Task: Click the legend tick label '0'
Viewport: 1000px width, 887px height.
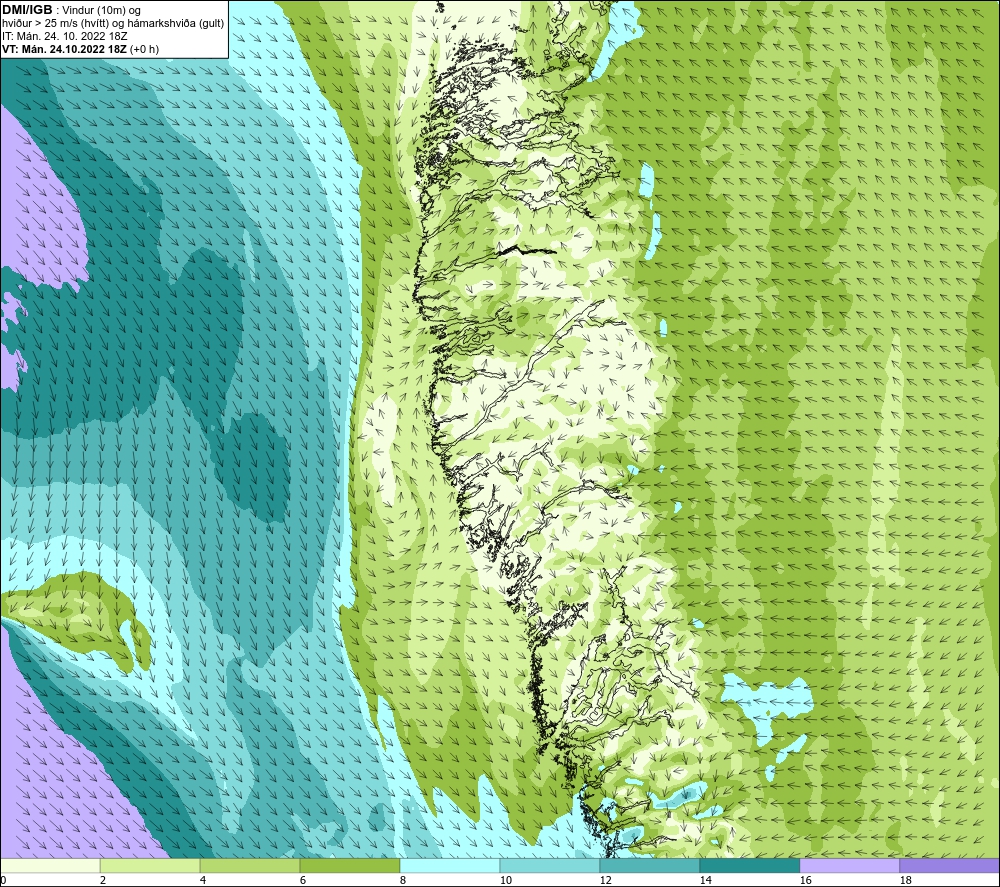Action: (x=4, y=880)
